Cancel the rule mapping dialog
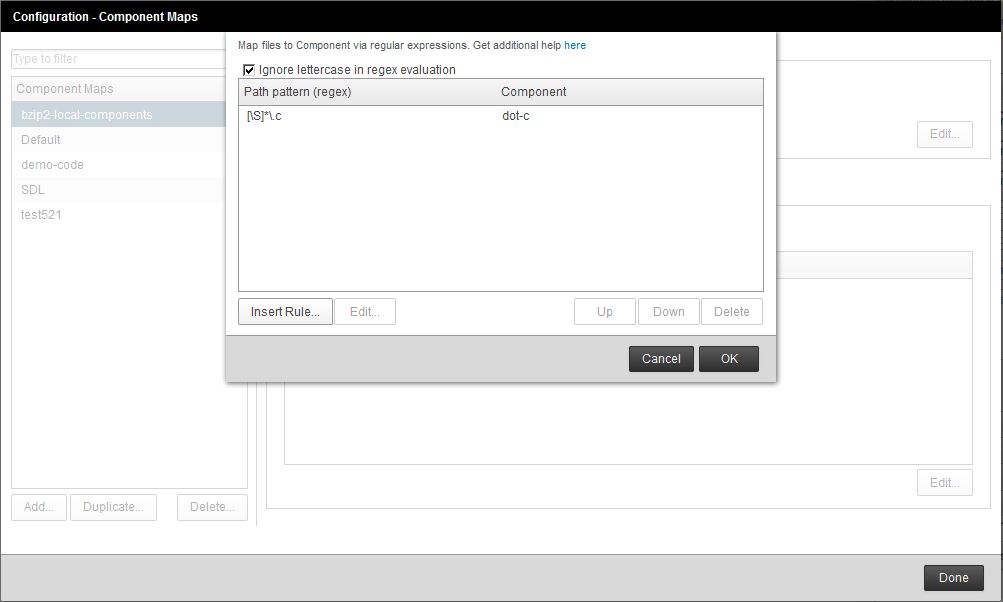This screenshot has height=602, width=1003. [661, 359]
